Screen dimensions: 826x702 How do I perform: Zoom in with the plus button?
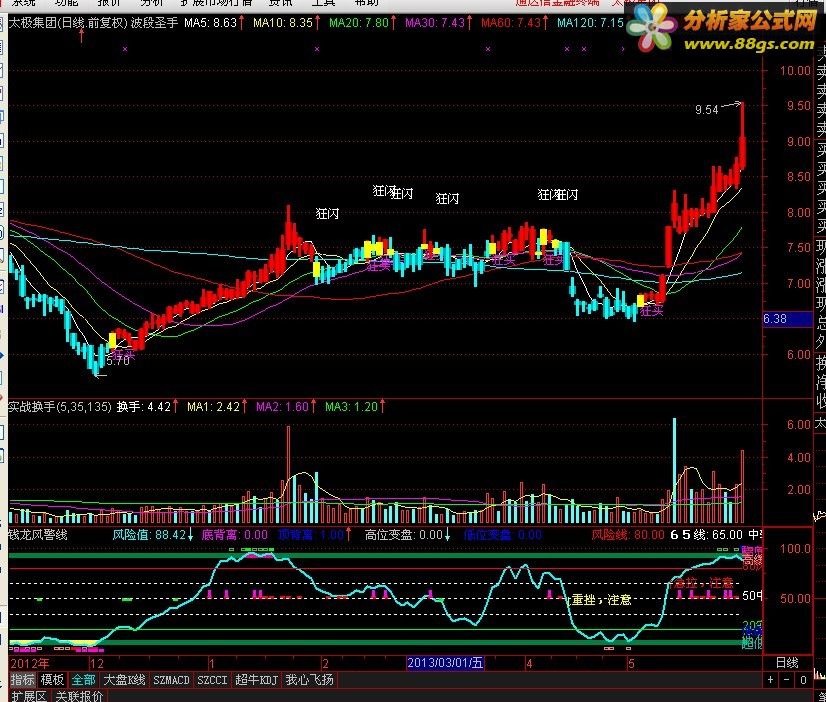point(770,680)
